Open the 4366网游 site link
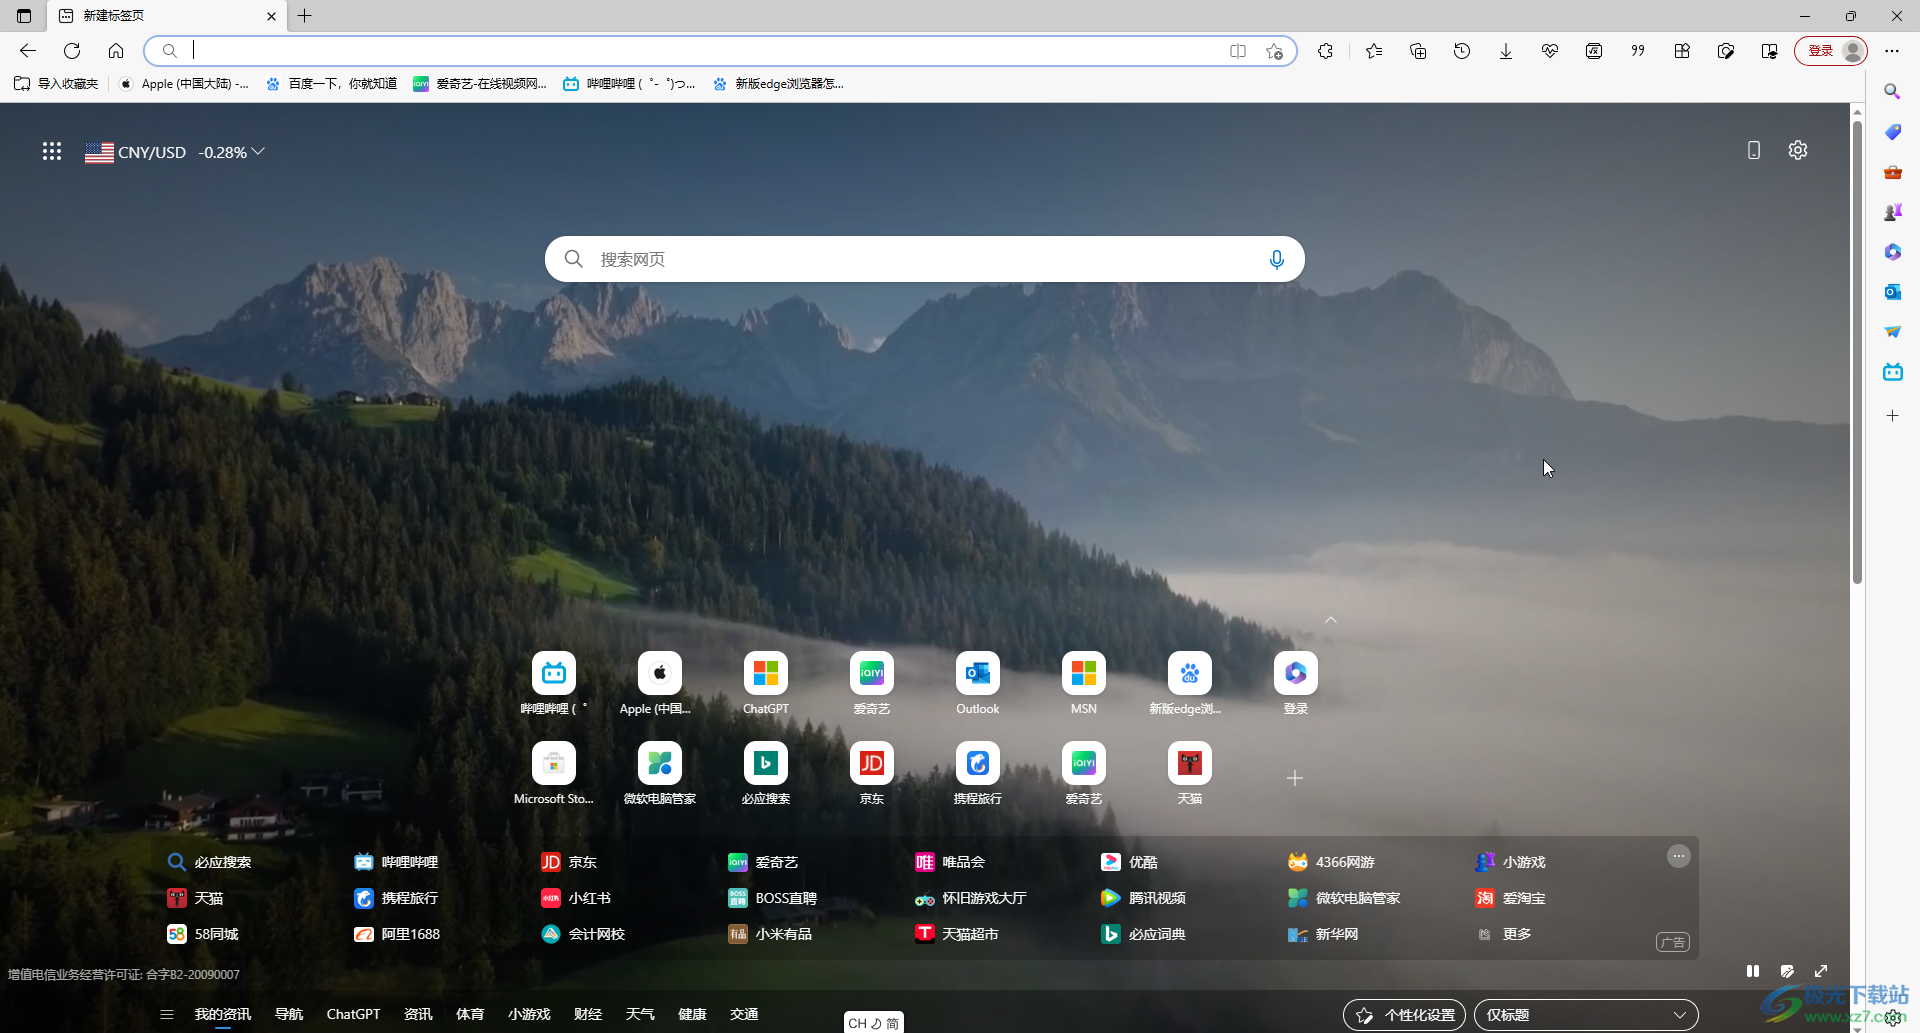 [x=1331, y=862]
